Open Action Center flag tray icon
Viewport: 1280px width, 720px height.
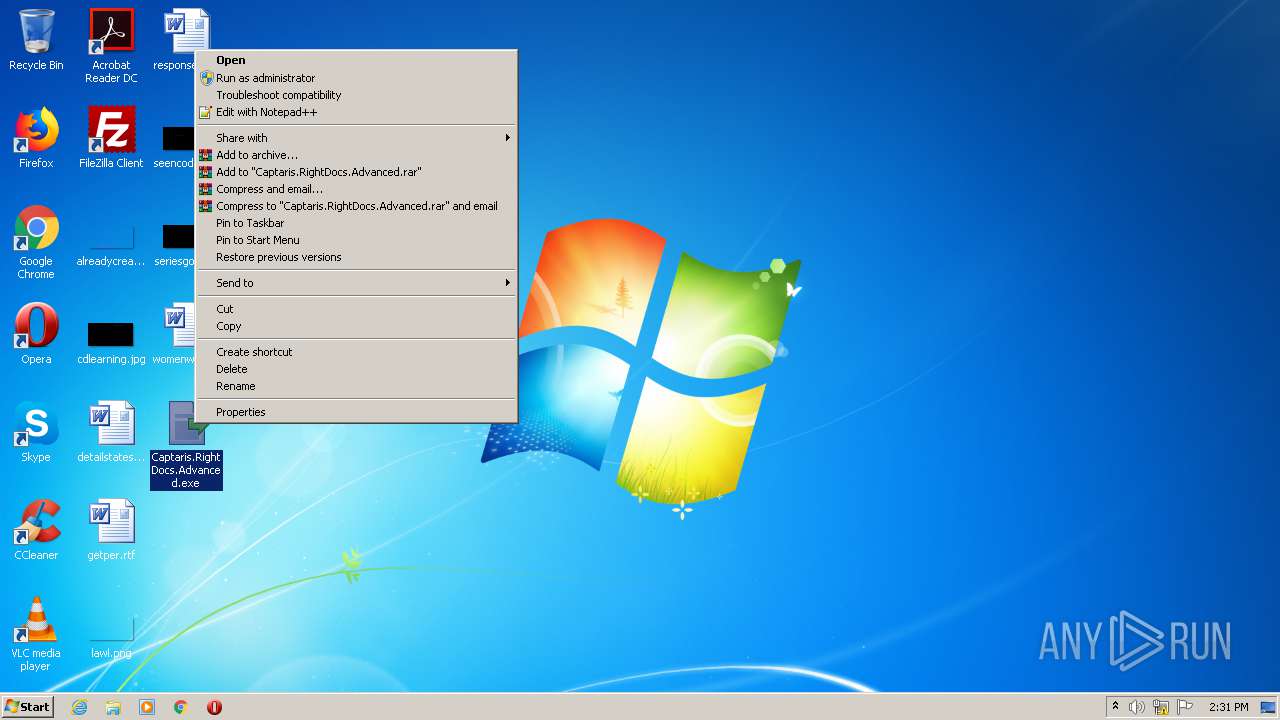tap(1185, 707)
